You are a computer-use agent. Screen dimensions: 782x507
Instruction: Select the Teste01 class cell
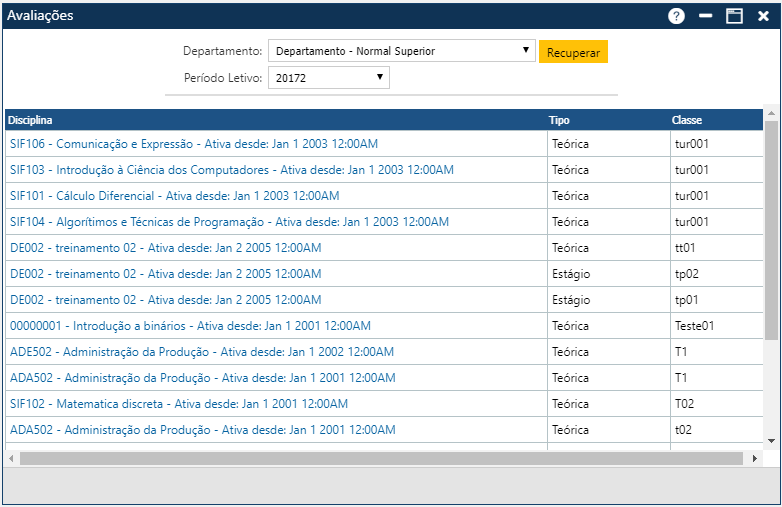717,326
